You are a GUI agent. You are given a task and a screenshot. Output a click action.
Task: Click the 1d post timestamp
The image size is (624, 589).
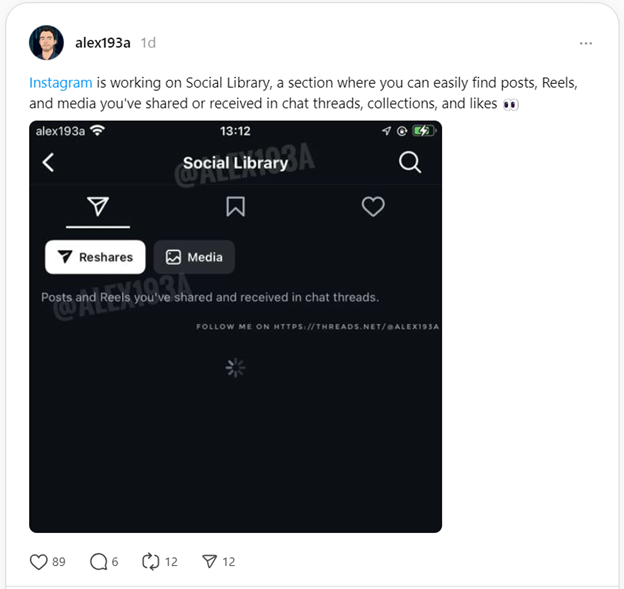(148, 43)
